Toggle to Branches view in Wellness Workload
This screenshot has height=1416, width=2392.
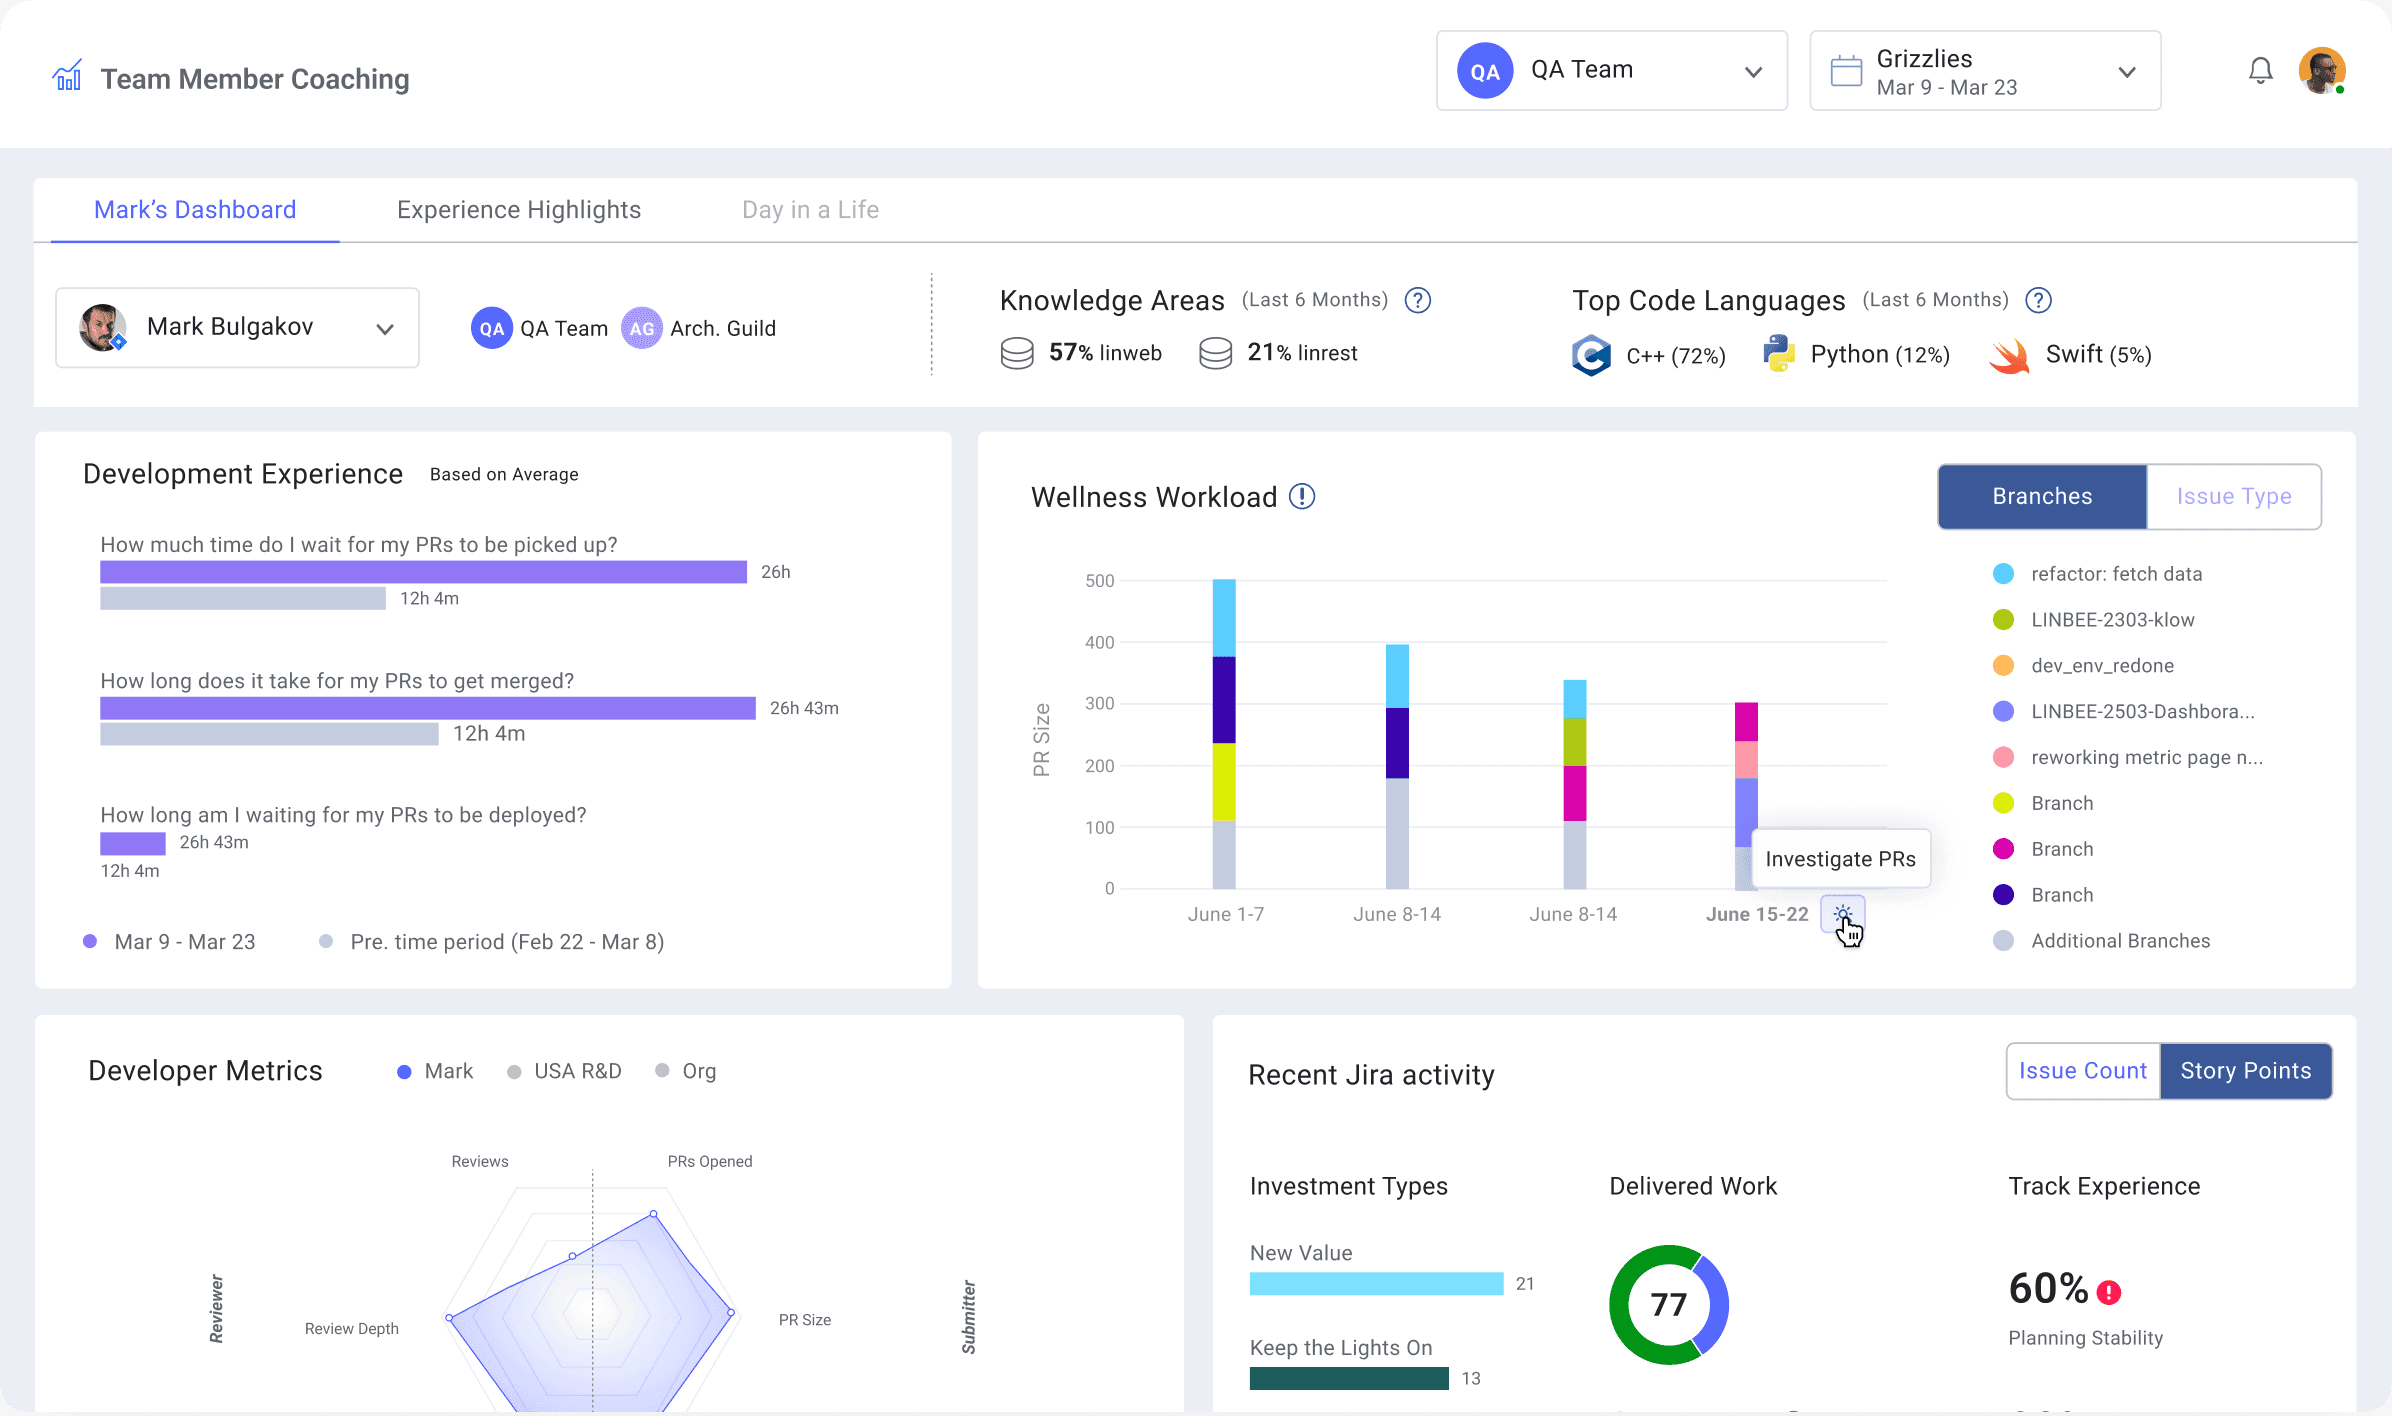pos(2043,496)
